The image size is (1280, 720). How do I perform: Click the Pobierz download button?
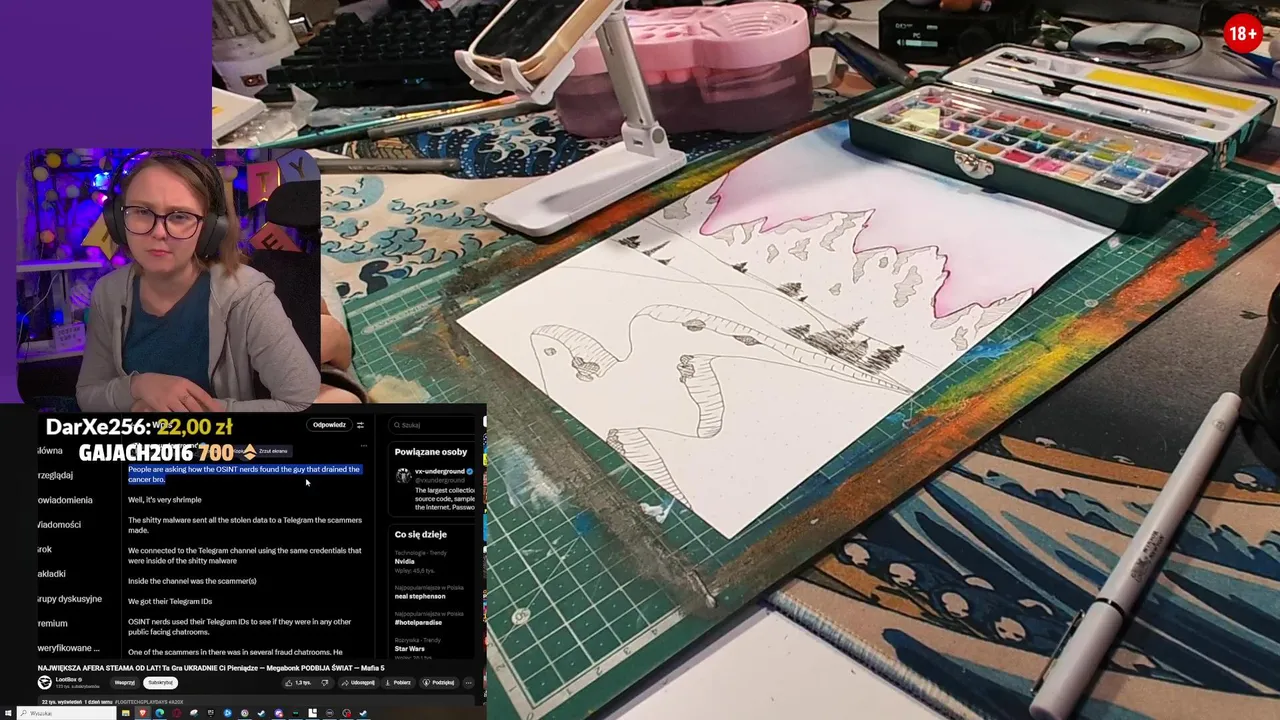(398, 682)
